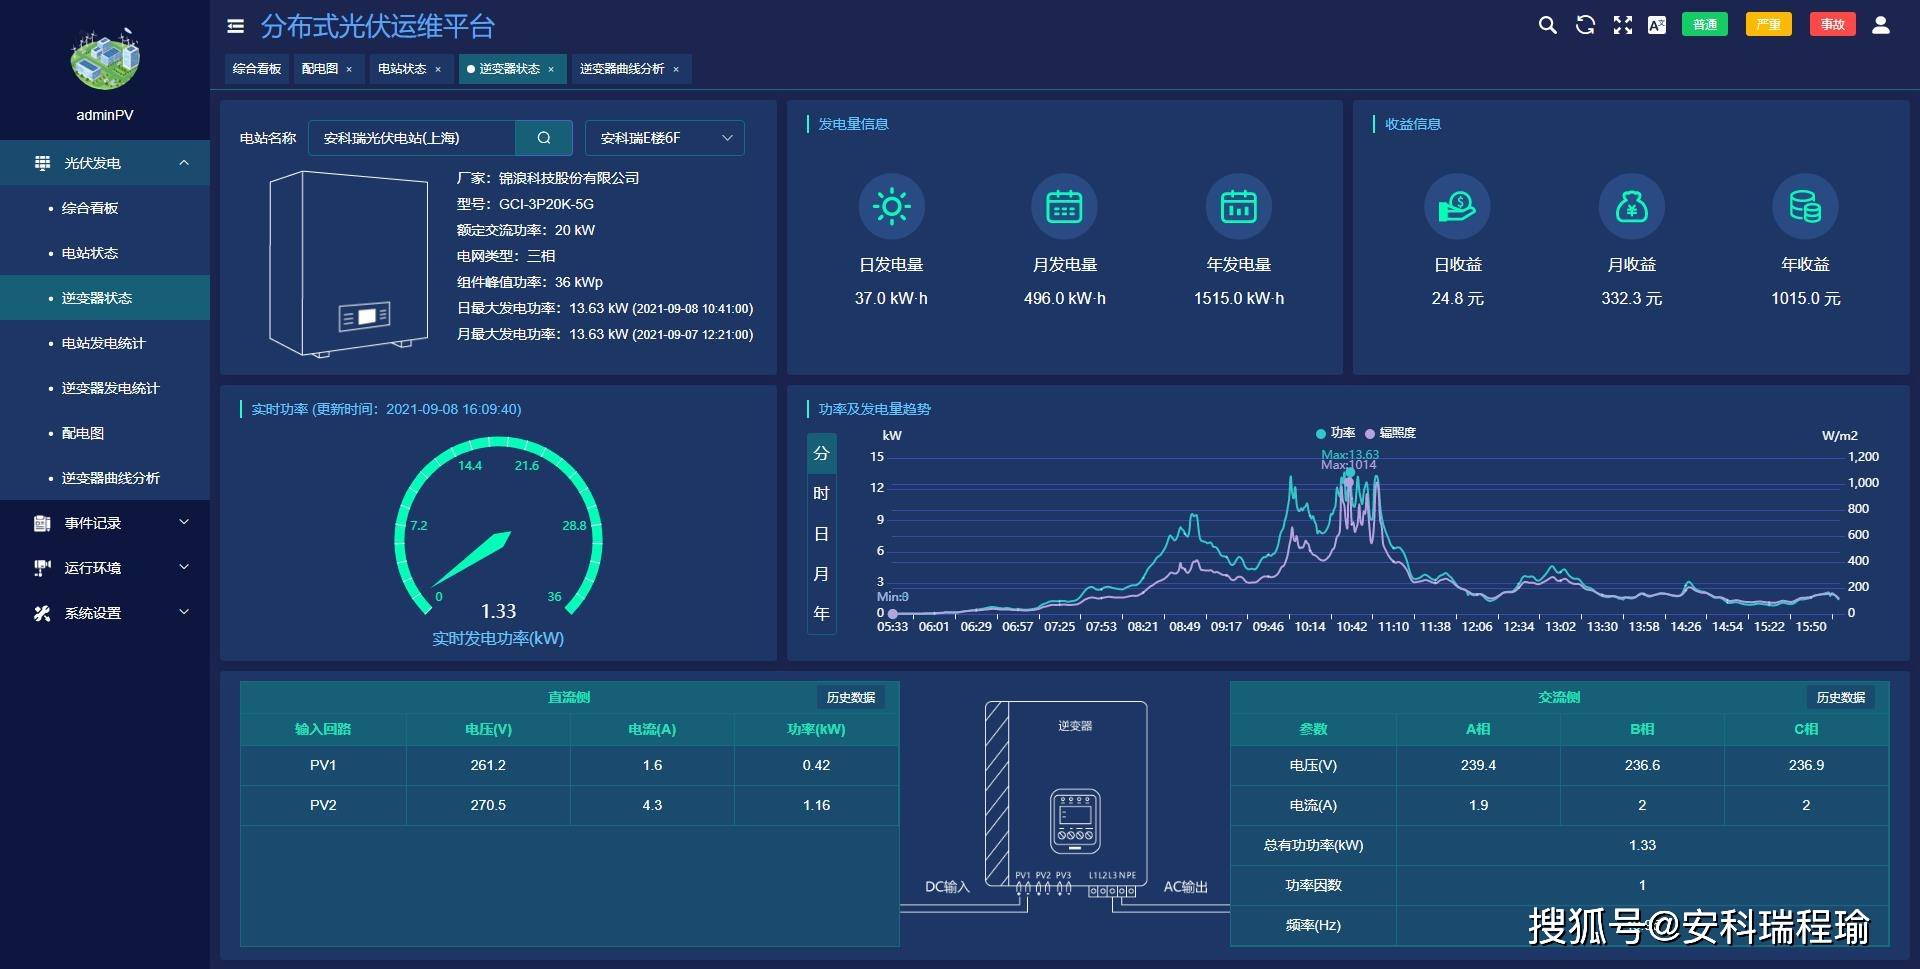Click the 日收益 money hand icon
This screenshot has width=1920, height=969.
point(1457,207)
